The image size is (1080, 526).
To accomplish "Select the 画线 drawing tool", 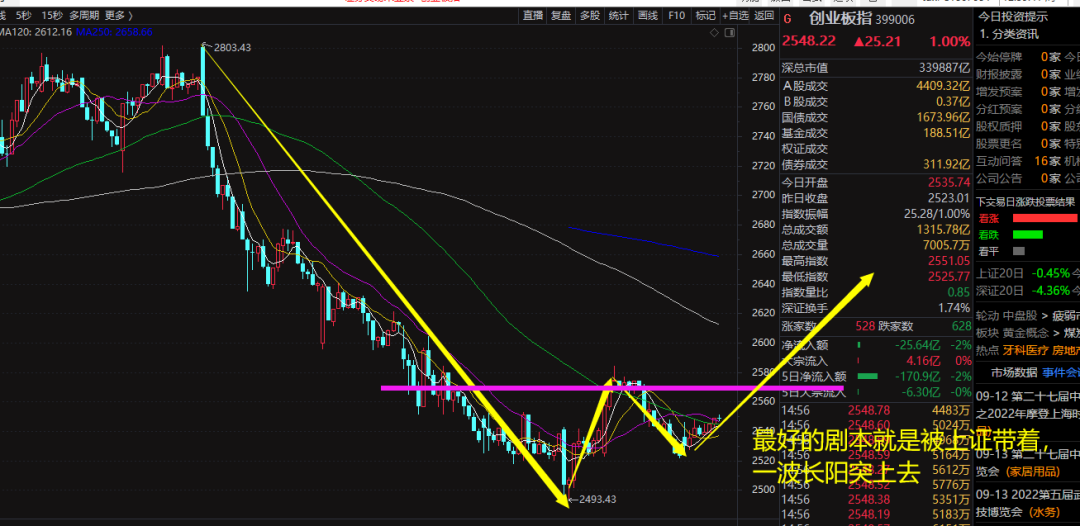I will point(648,15).
